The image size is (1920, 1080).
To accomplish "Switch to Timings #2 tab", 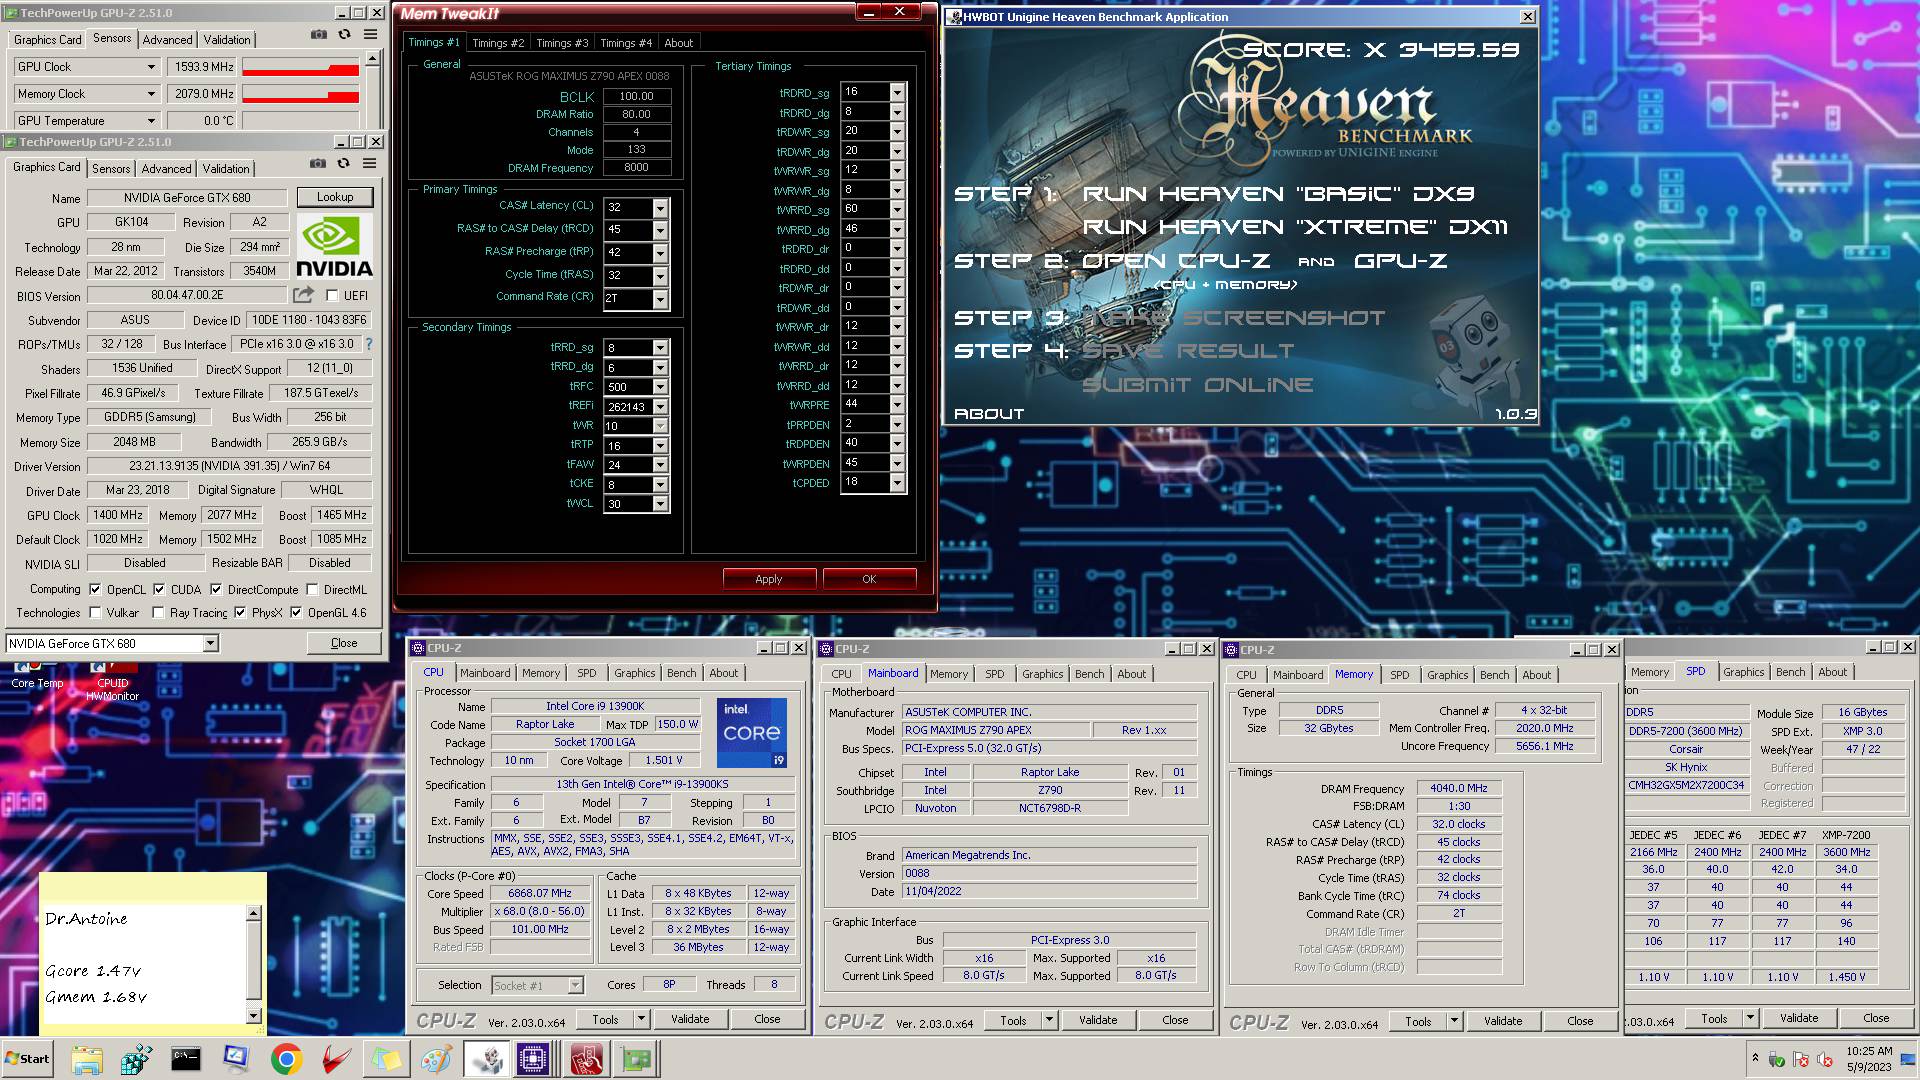I will 498,43.
